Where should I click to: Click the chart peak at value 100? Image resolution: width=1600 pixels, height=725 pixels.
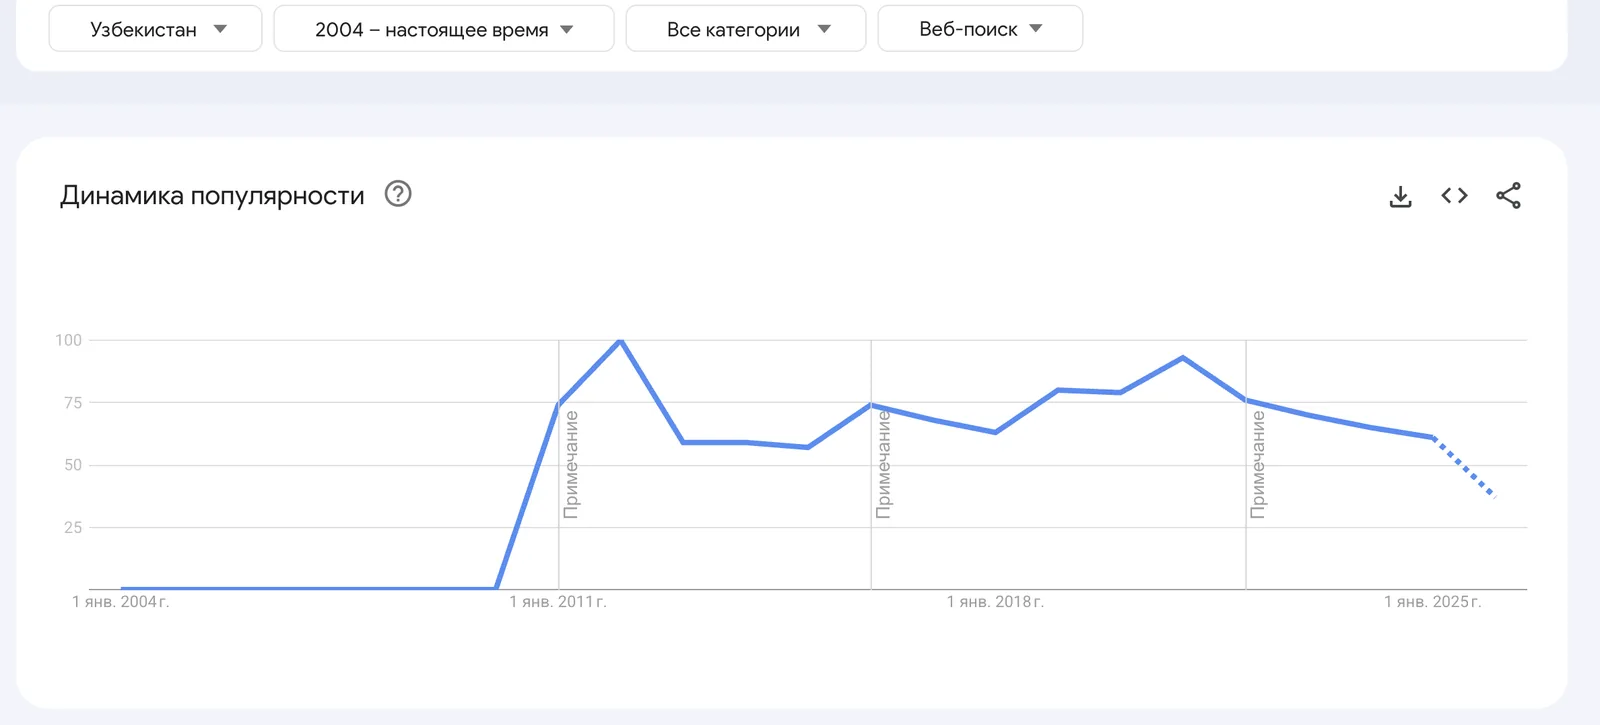(x=620, y=341)
